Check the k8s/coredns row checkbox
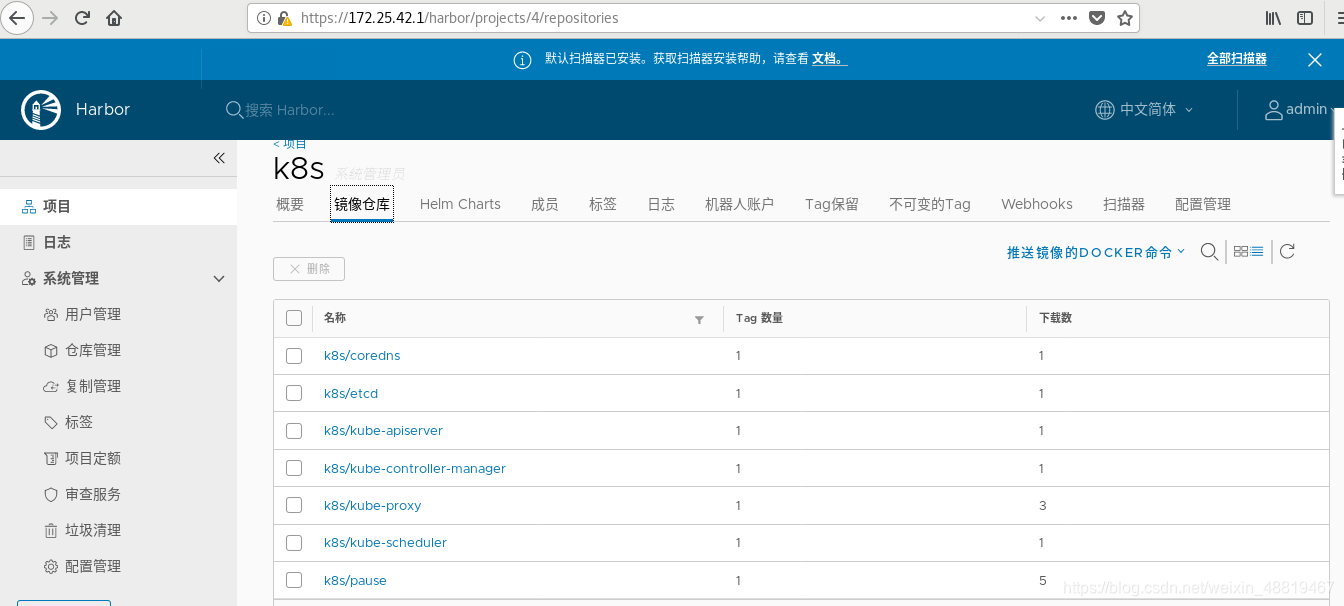 tap(294, 356)
